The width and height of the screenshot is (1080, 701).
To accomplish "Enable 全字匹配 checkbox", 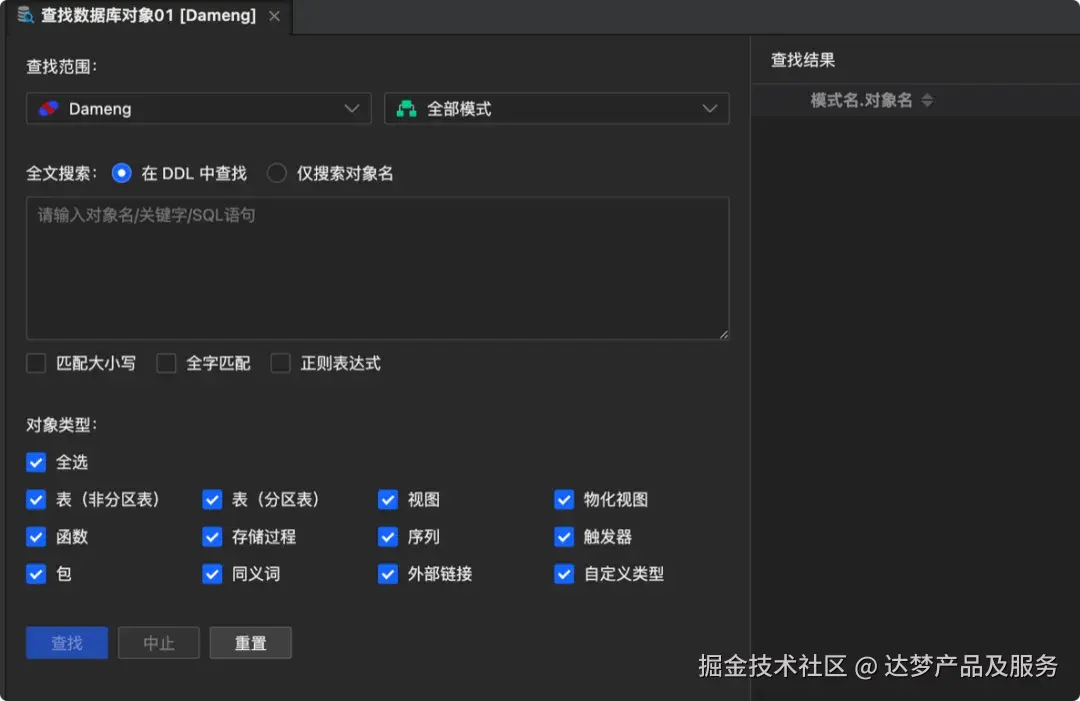I will 166,363.
